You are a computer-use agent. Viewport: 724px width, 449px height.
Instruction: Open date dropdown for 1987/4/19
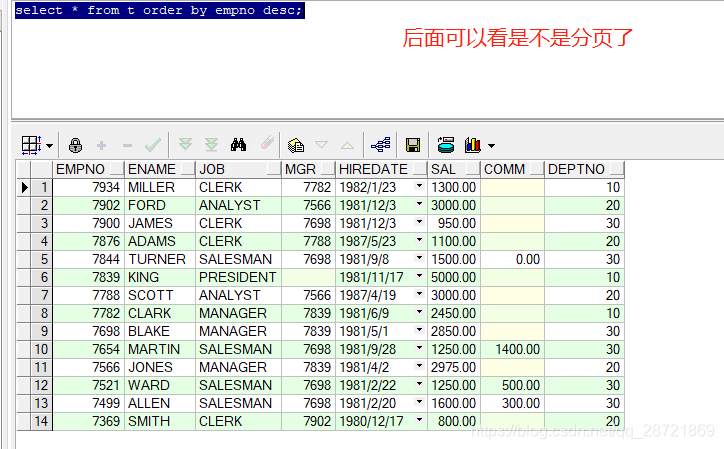419,294
